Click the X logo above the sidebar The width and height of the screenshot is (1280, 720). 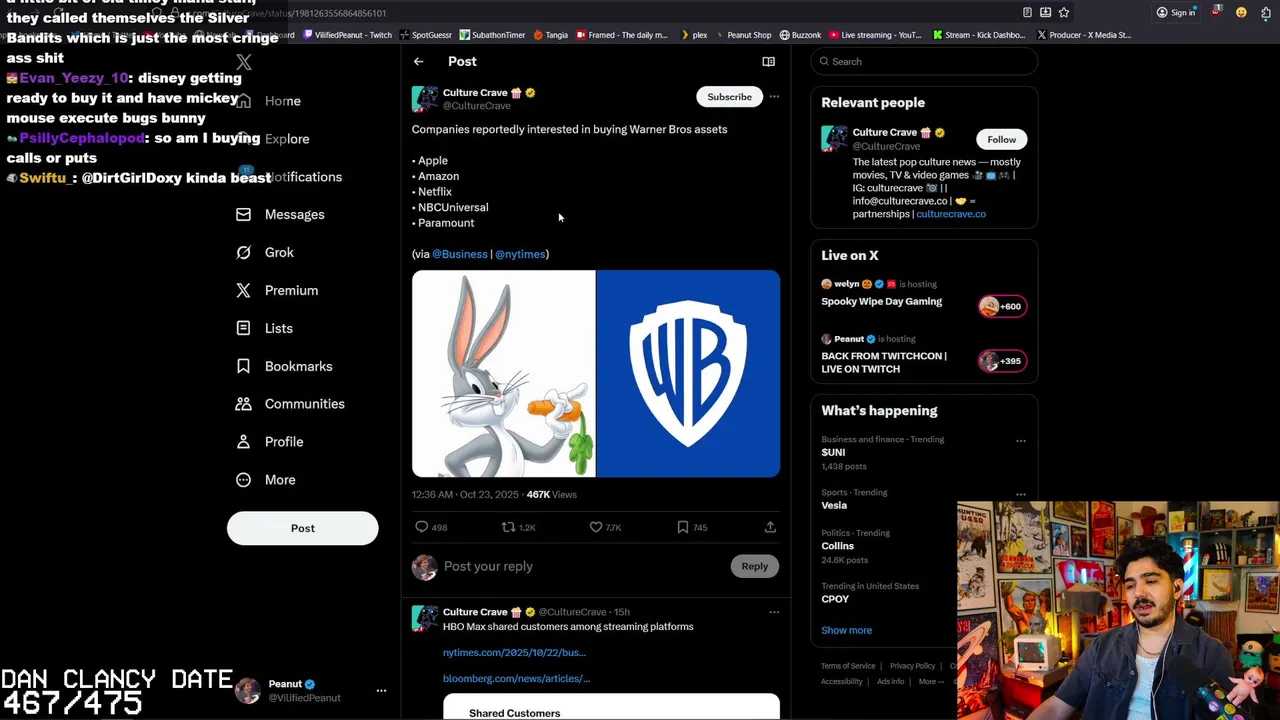click(x=244, y=63)
